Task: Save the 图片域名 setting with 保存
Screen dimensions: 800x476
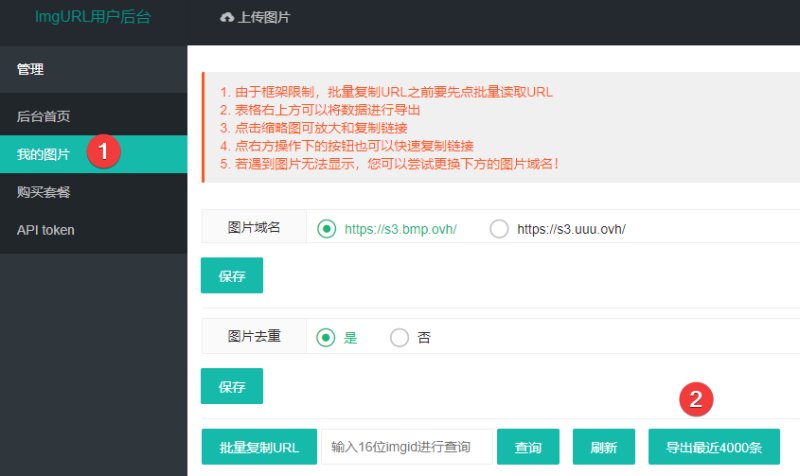Action: coord(232,275)
